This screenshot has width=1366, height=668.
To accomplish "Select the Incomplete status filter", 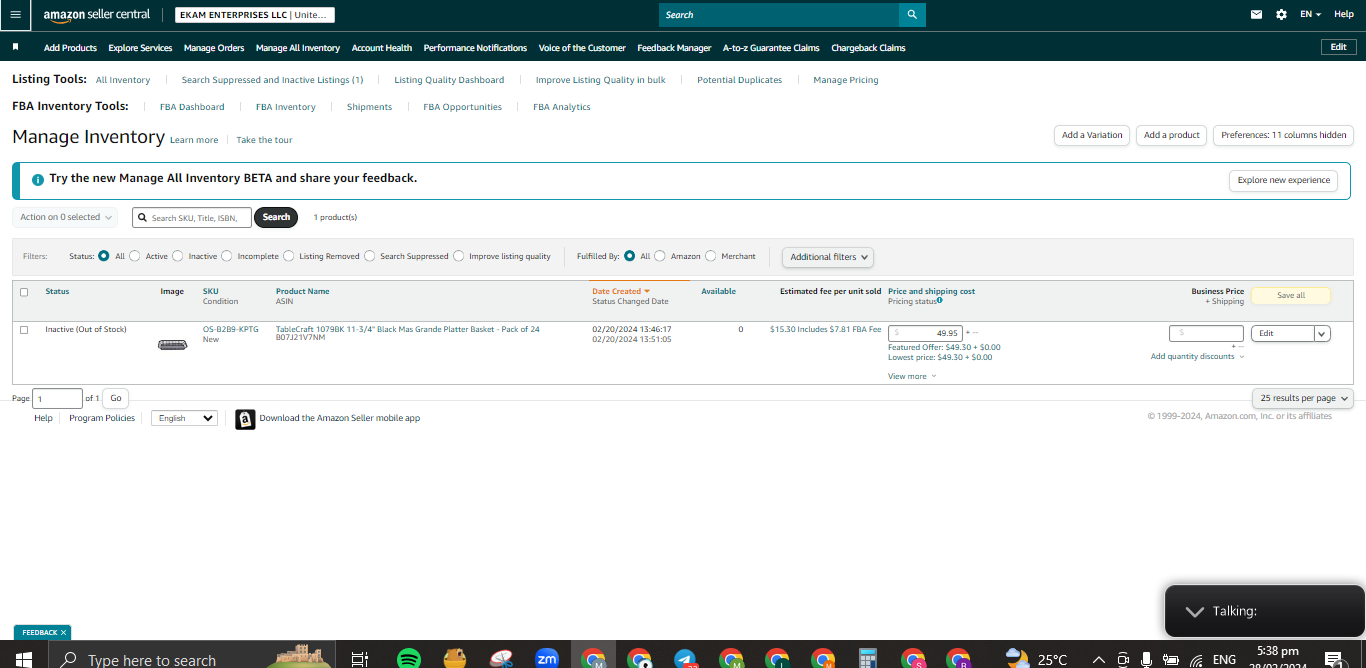I will [227, 256].
